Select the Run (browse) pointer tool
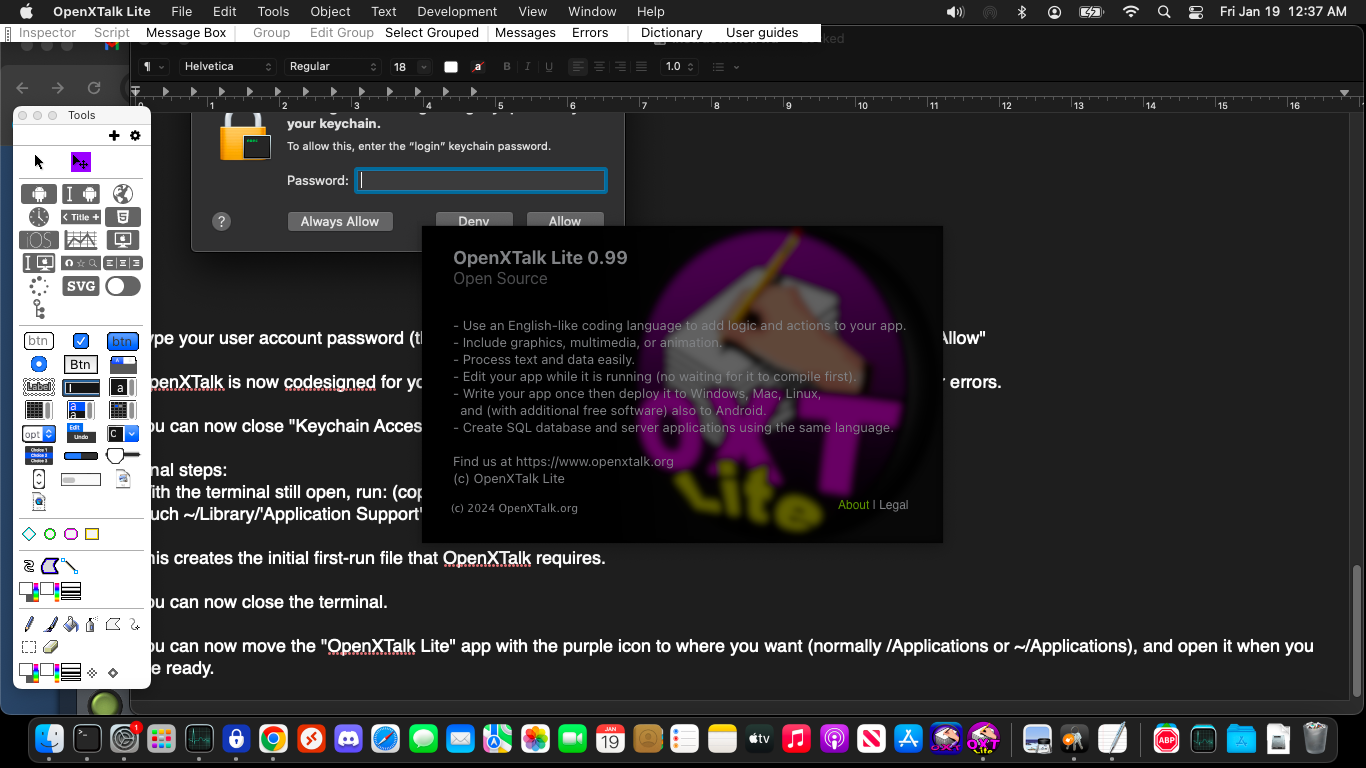Screen dimensions: 1366x768 (x=39, y=162)
